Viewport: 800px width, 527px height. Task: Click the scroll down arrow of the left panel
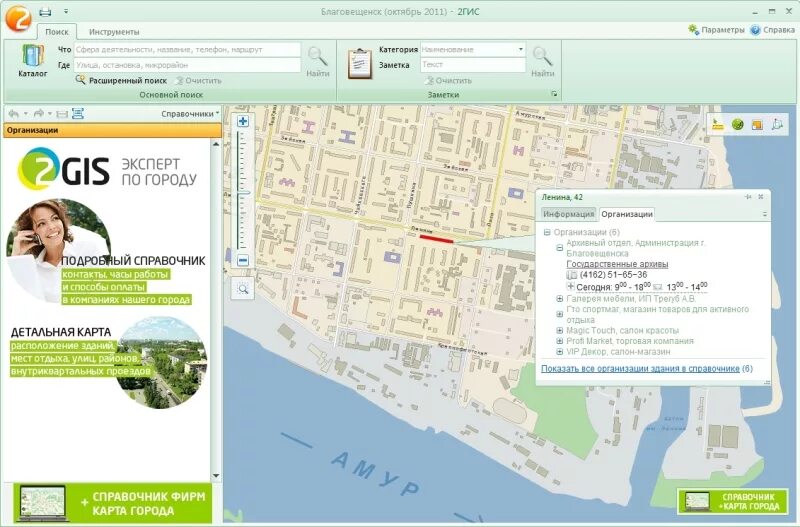[x=216, y=475]
